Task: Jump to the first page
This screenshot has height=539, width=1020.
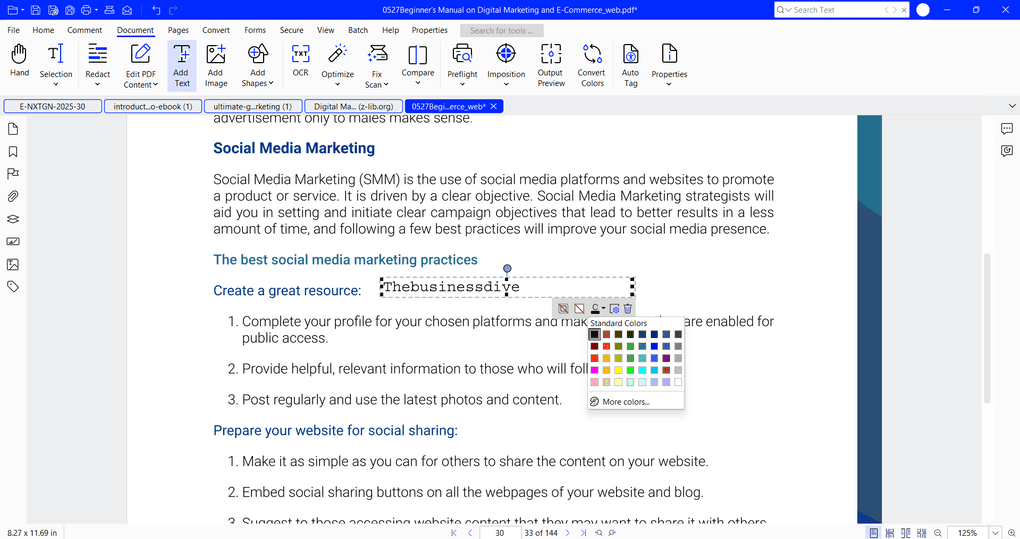Action: (454, 532)
